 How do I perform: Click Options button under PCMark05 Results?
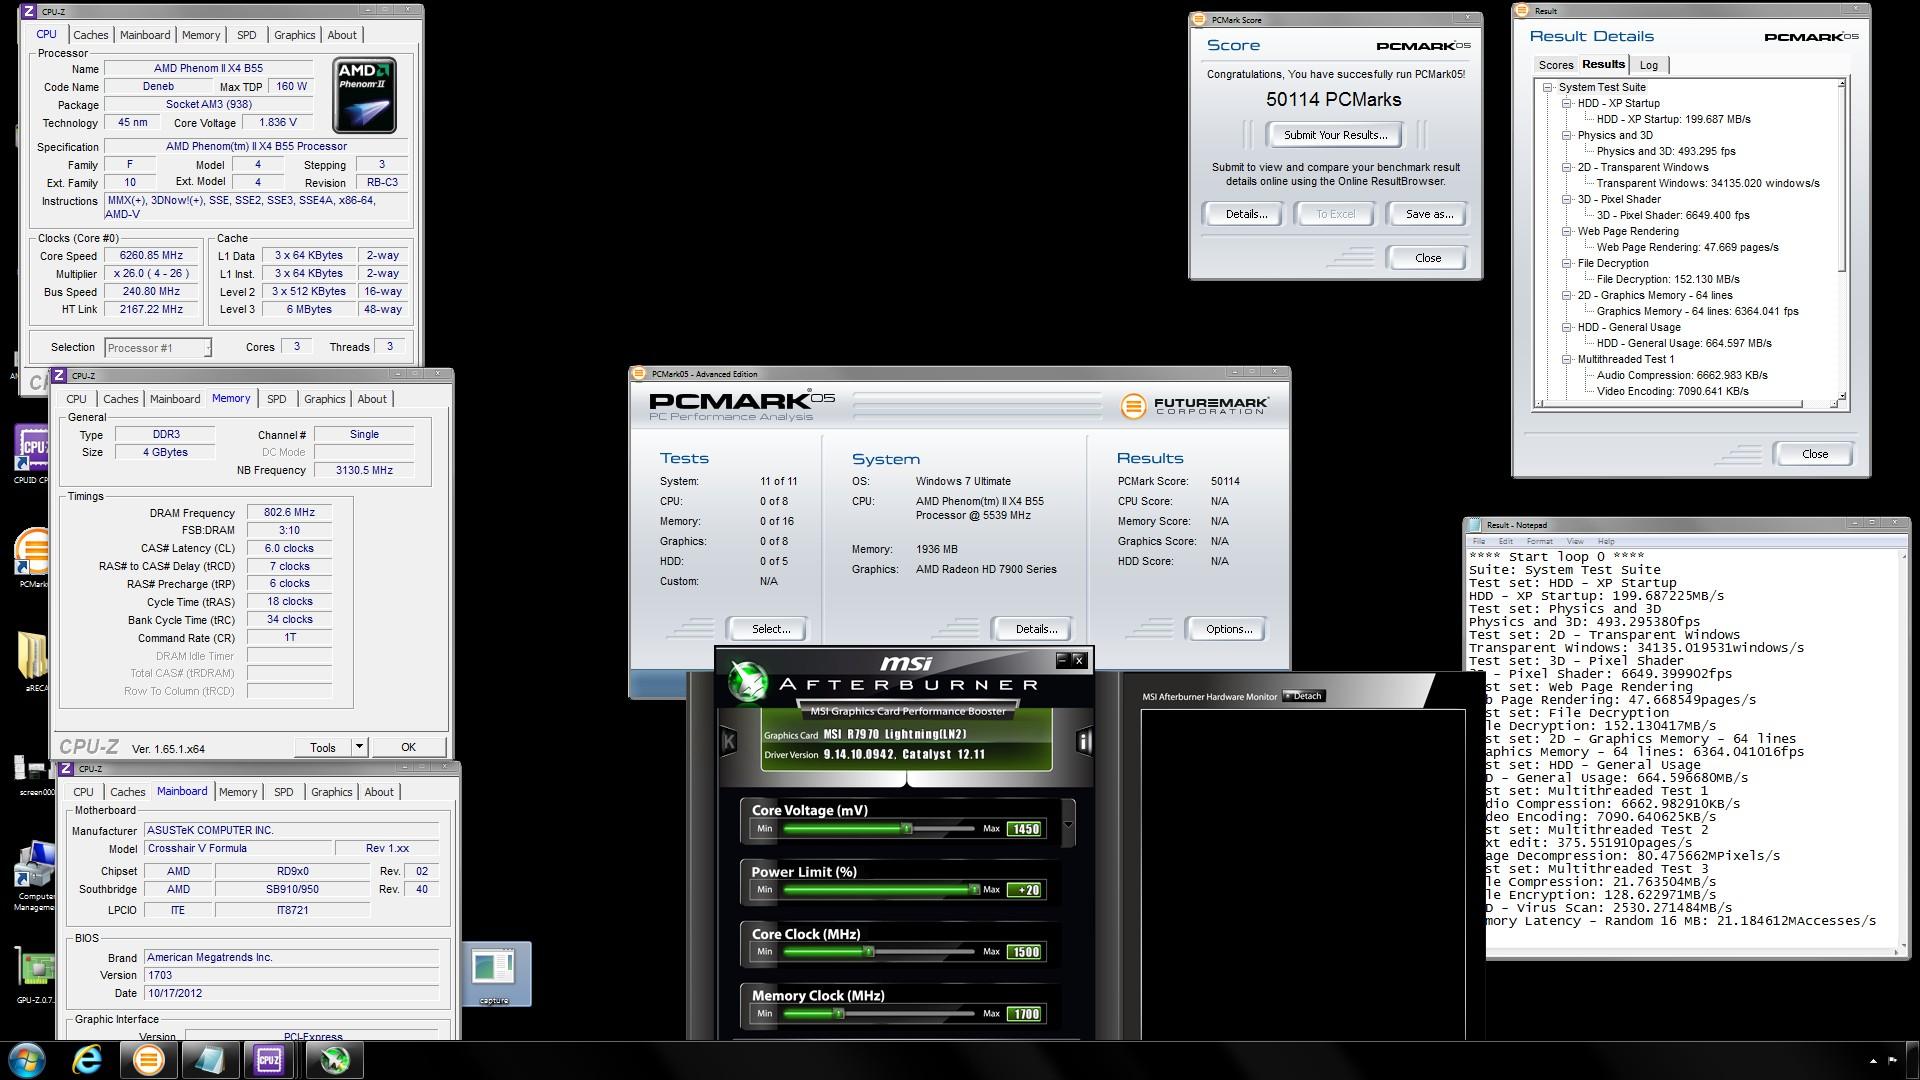tap(1228, 629)
